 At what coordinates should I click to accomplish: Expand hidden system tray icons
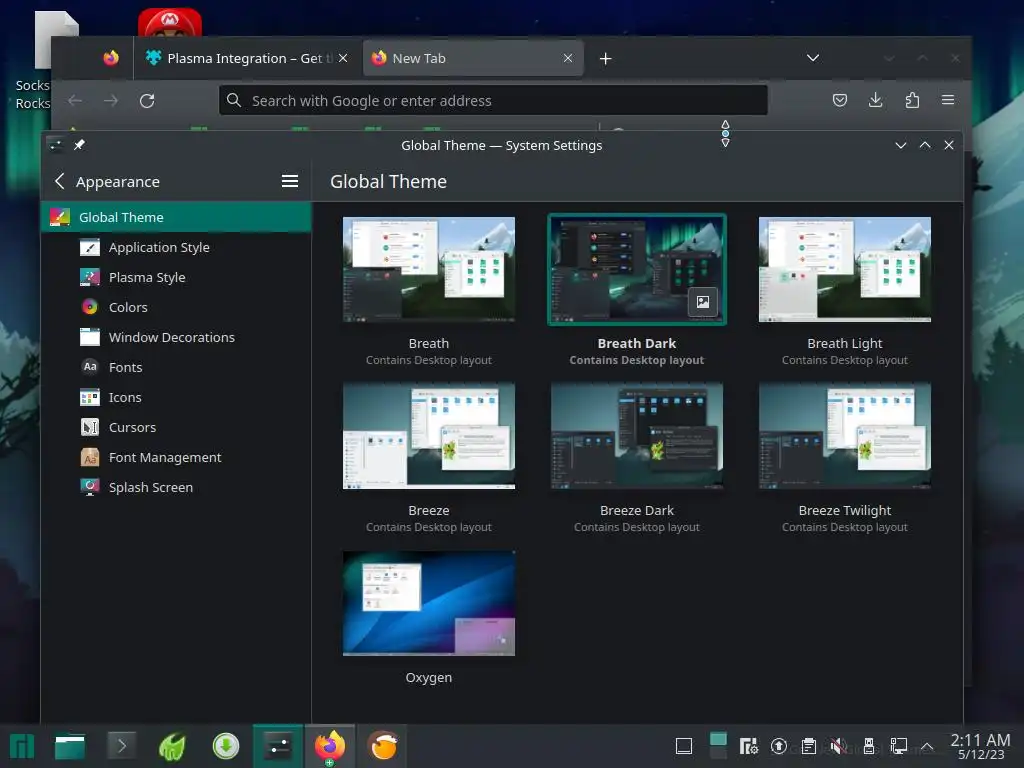coord(927,746)
